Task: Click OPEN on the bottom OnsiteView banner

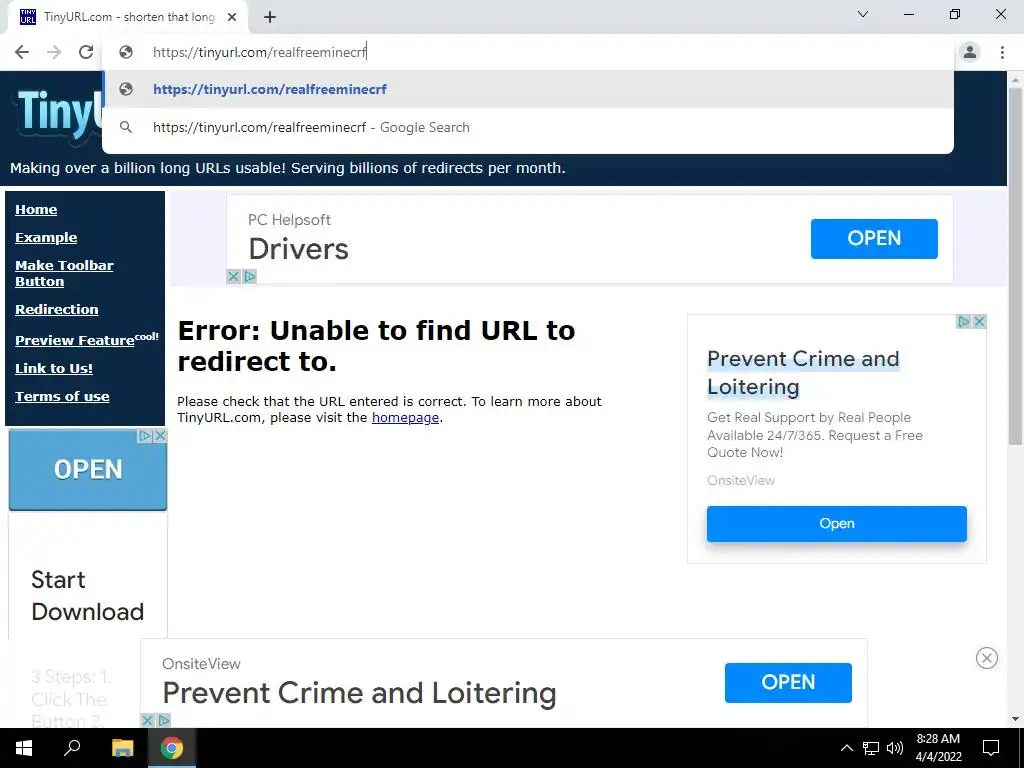Action: coord(788,682)
